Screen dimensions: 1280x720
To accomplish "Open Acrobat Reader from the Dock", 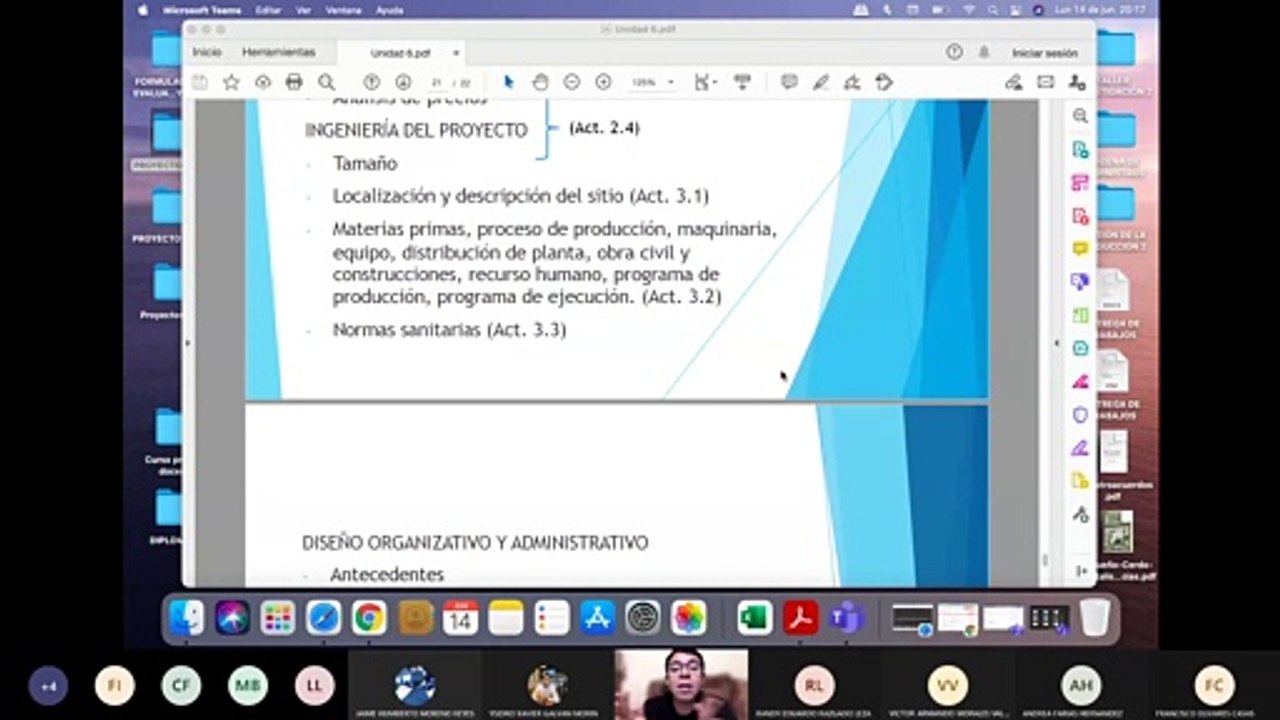I will [801, 618].
